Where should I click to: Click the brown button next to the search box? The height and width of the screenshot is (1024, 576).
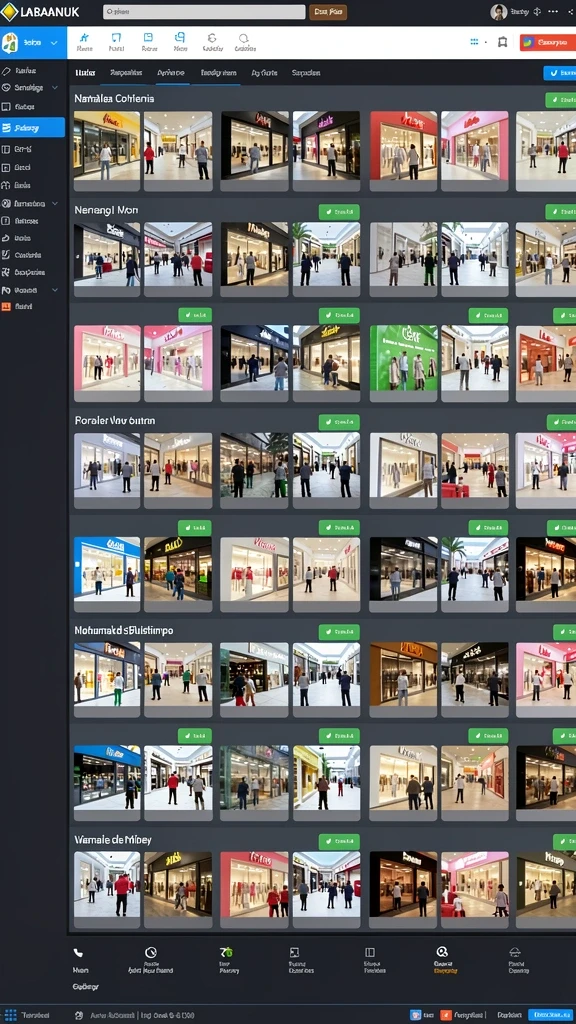(328, 12)
